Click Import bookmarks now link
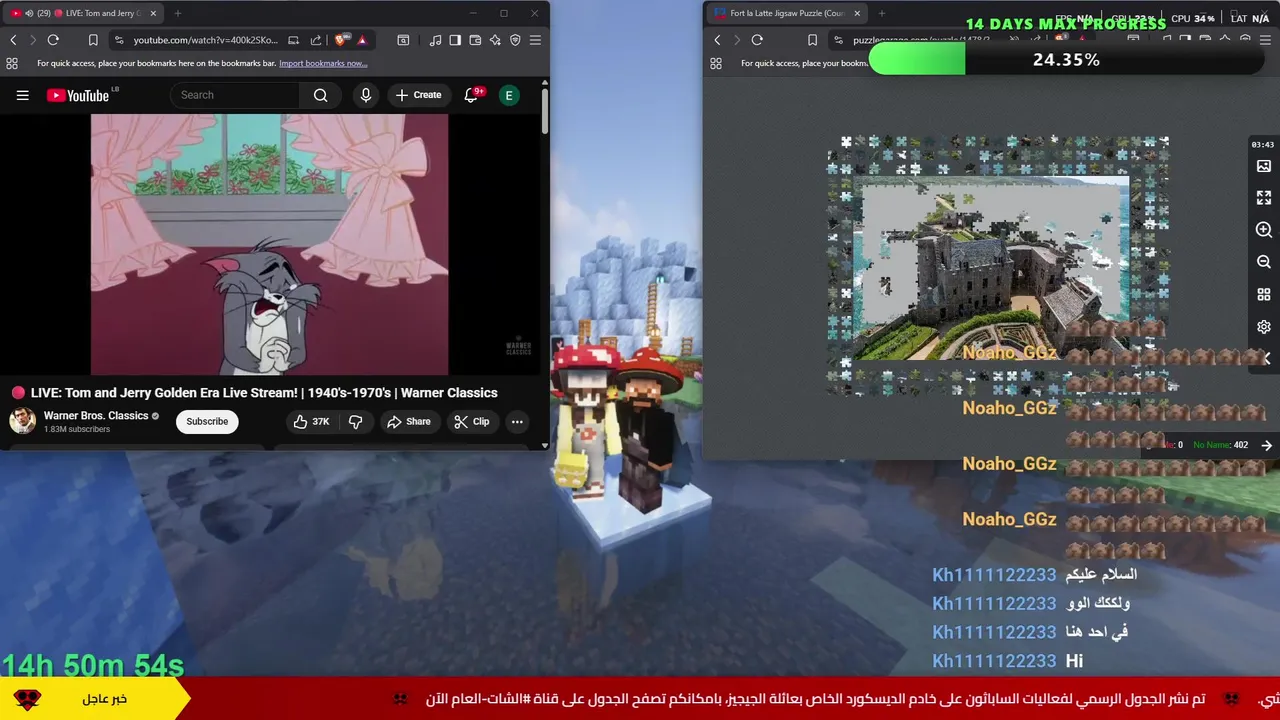Image resolution: width=1280 pixels, height=720 pixels. (323, 63)
